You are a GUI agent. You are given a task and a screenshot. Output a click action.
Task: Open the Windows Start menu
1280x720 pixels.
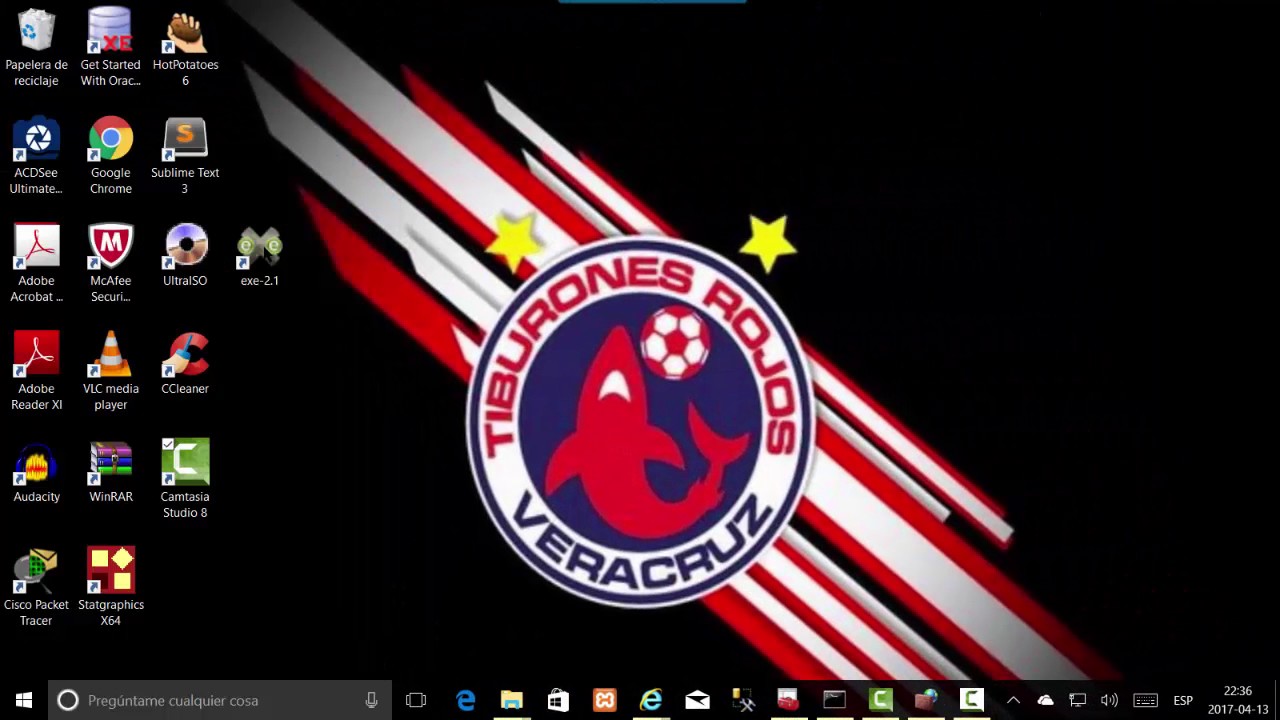coord(24,700)
